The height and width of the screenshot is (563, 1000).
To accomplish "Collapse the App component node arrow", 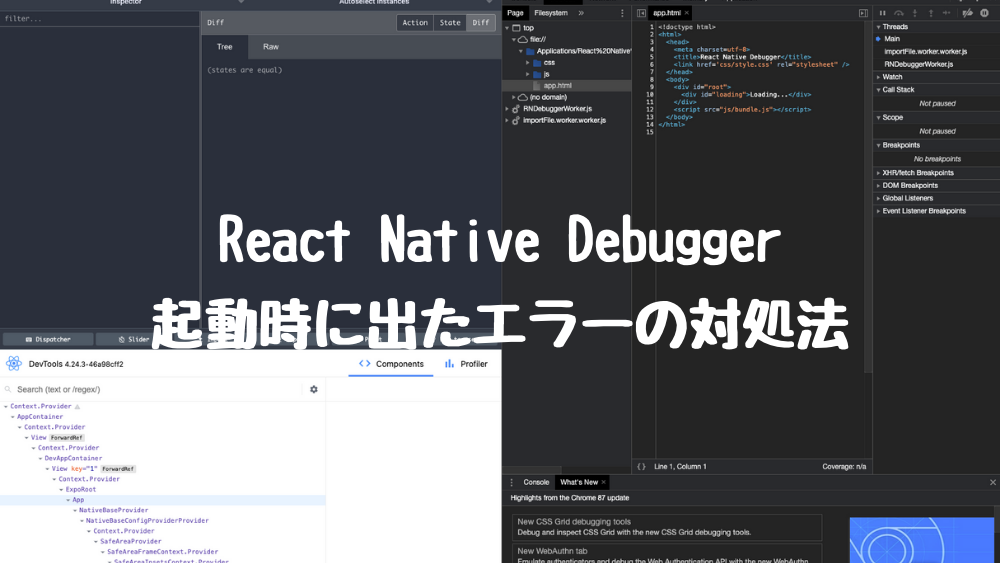I will point(68,500).
